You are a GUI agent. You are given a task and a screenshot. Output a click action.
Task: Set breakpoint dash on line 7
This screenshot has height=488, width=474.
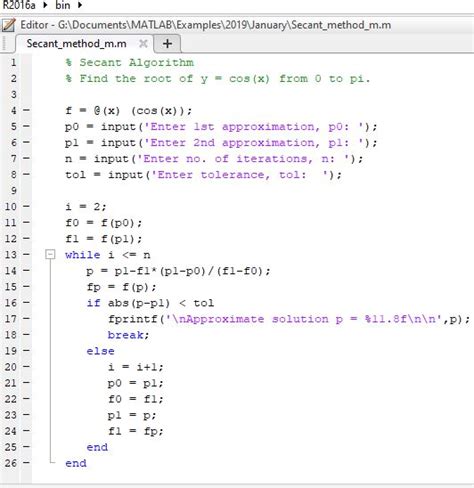point(26,158)
